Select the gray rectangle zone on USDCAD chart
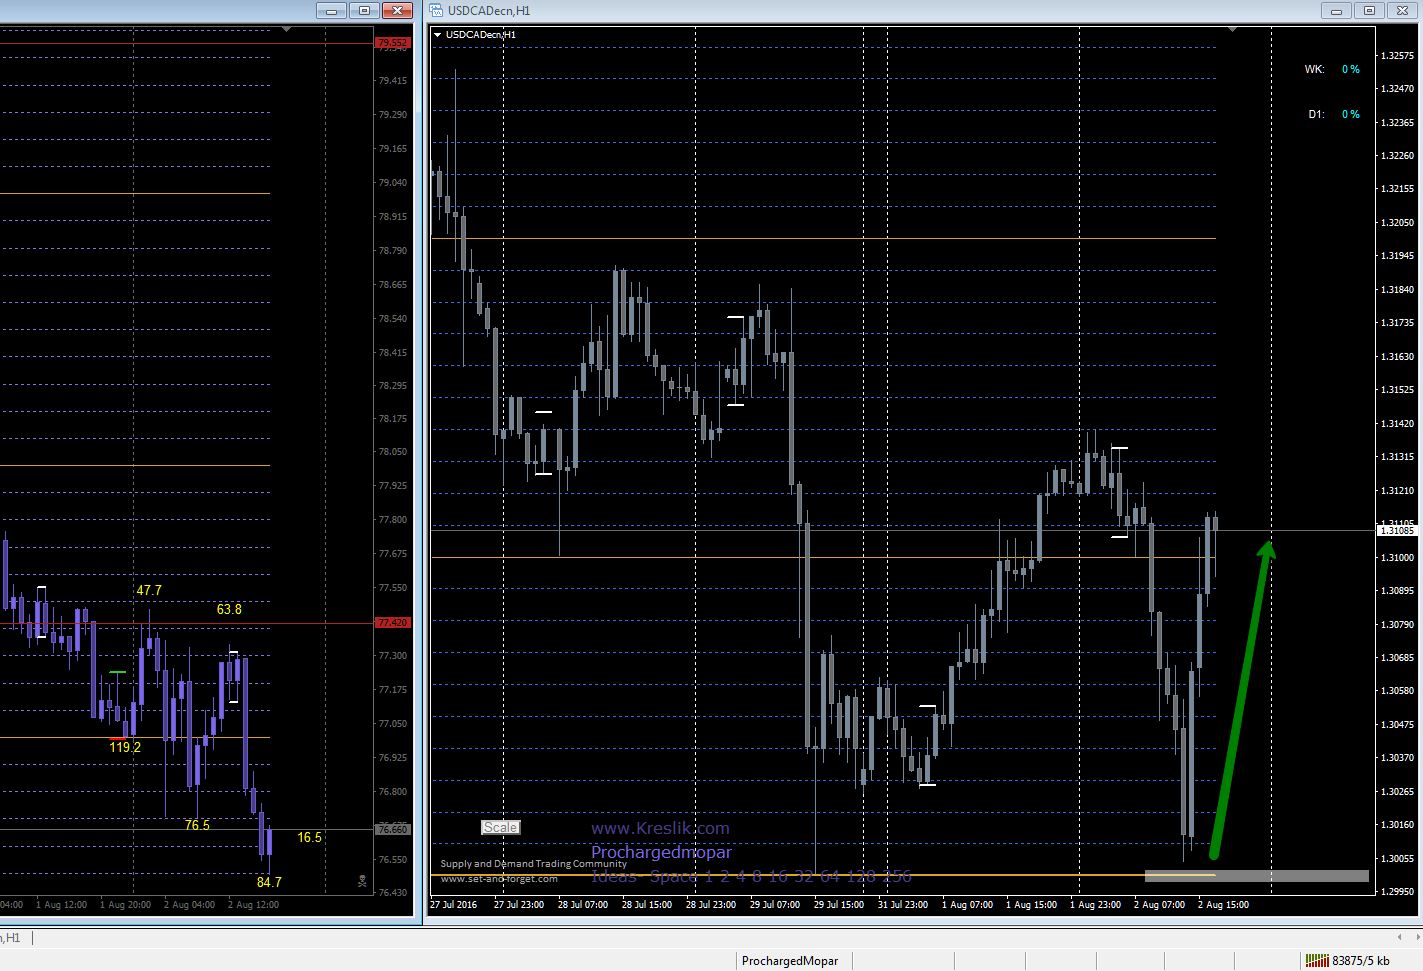This screenshot has width=1423, height=971. [x=1256, y=876]
